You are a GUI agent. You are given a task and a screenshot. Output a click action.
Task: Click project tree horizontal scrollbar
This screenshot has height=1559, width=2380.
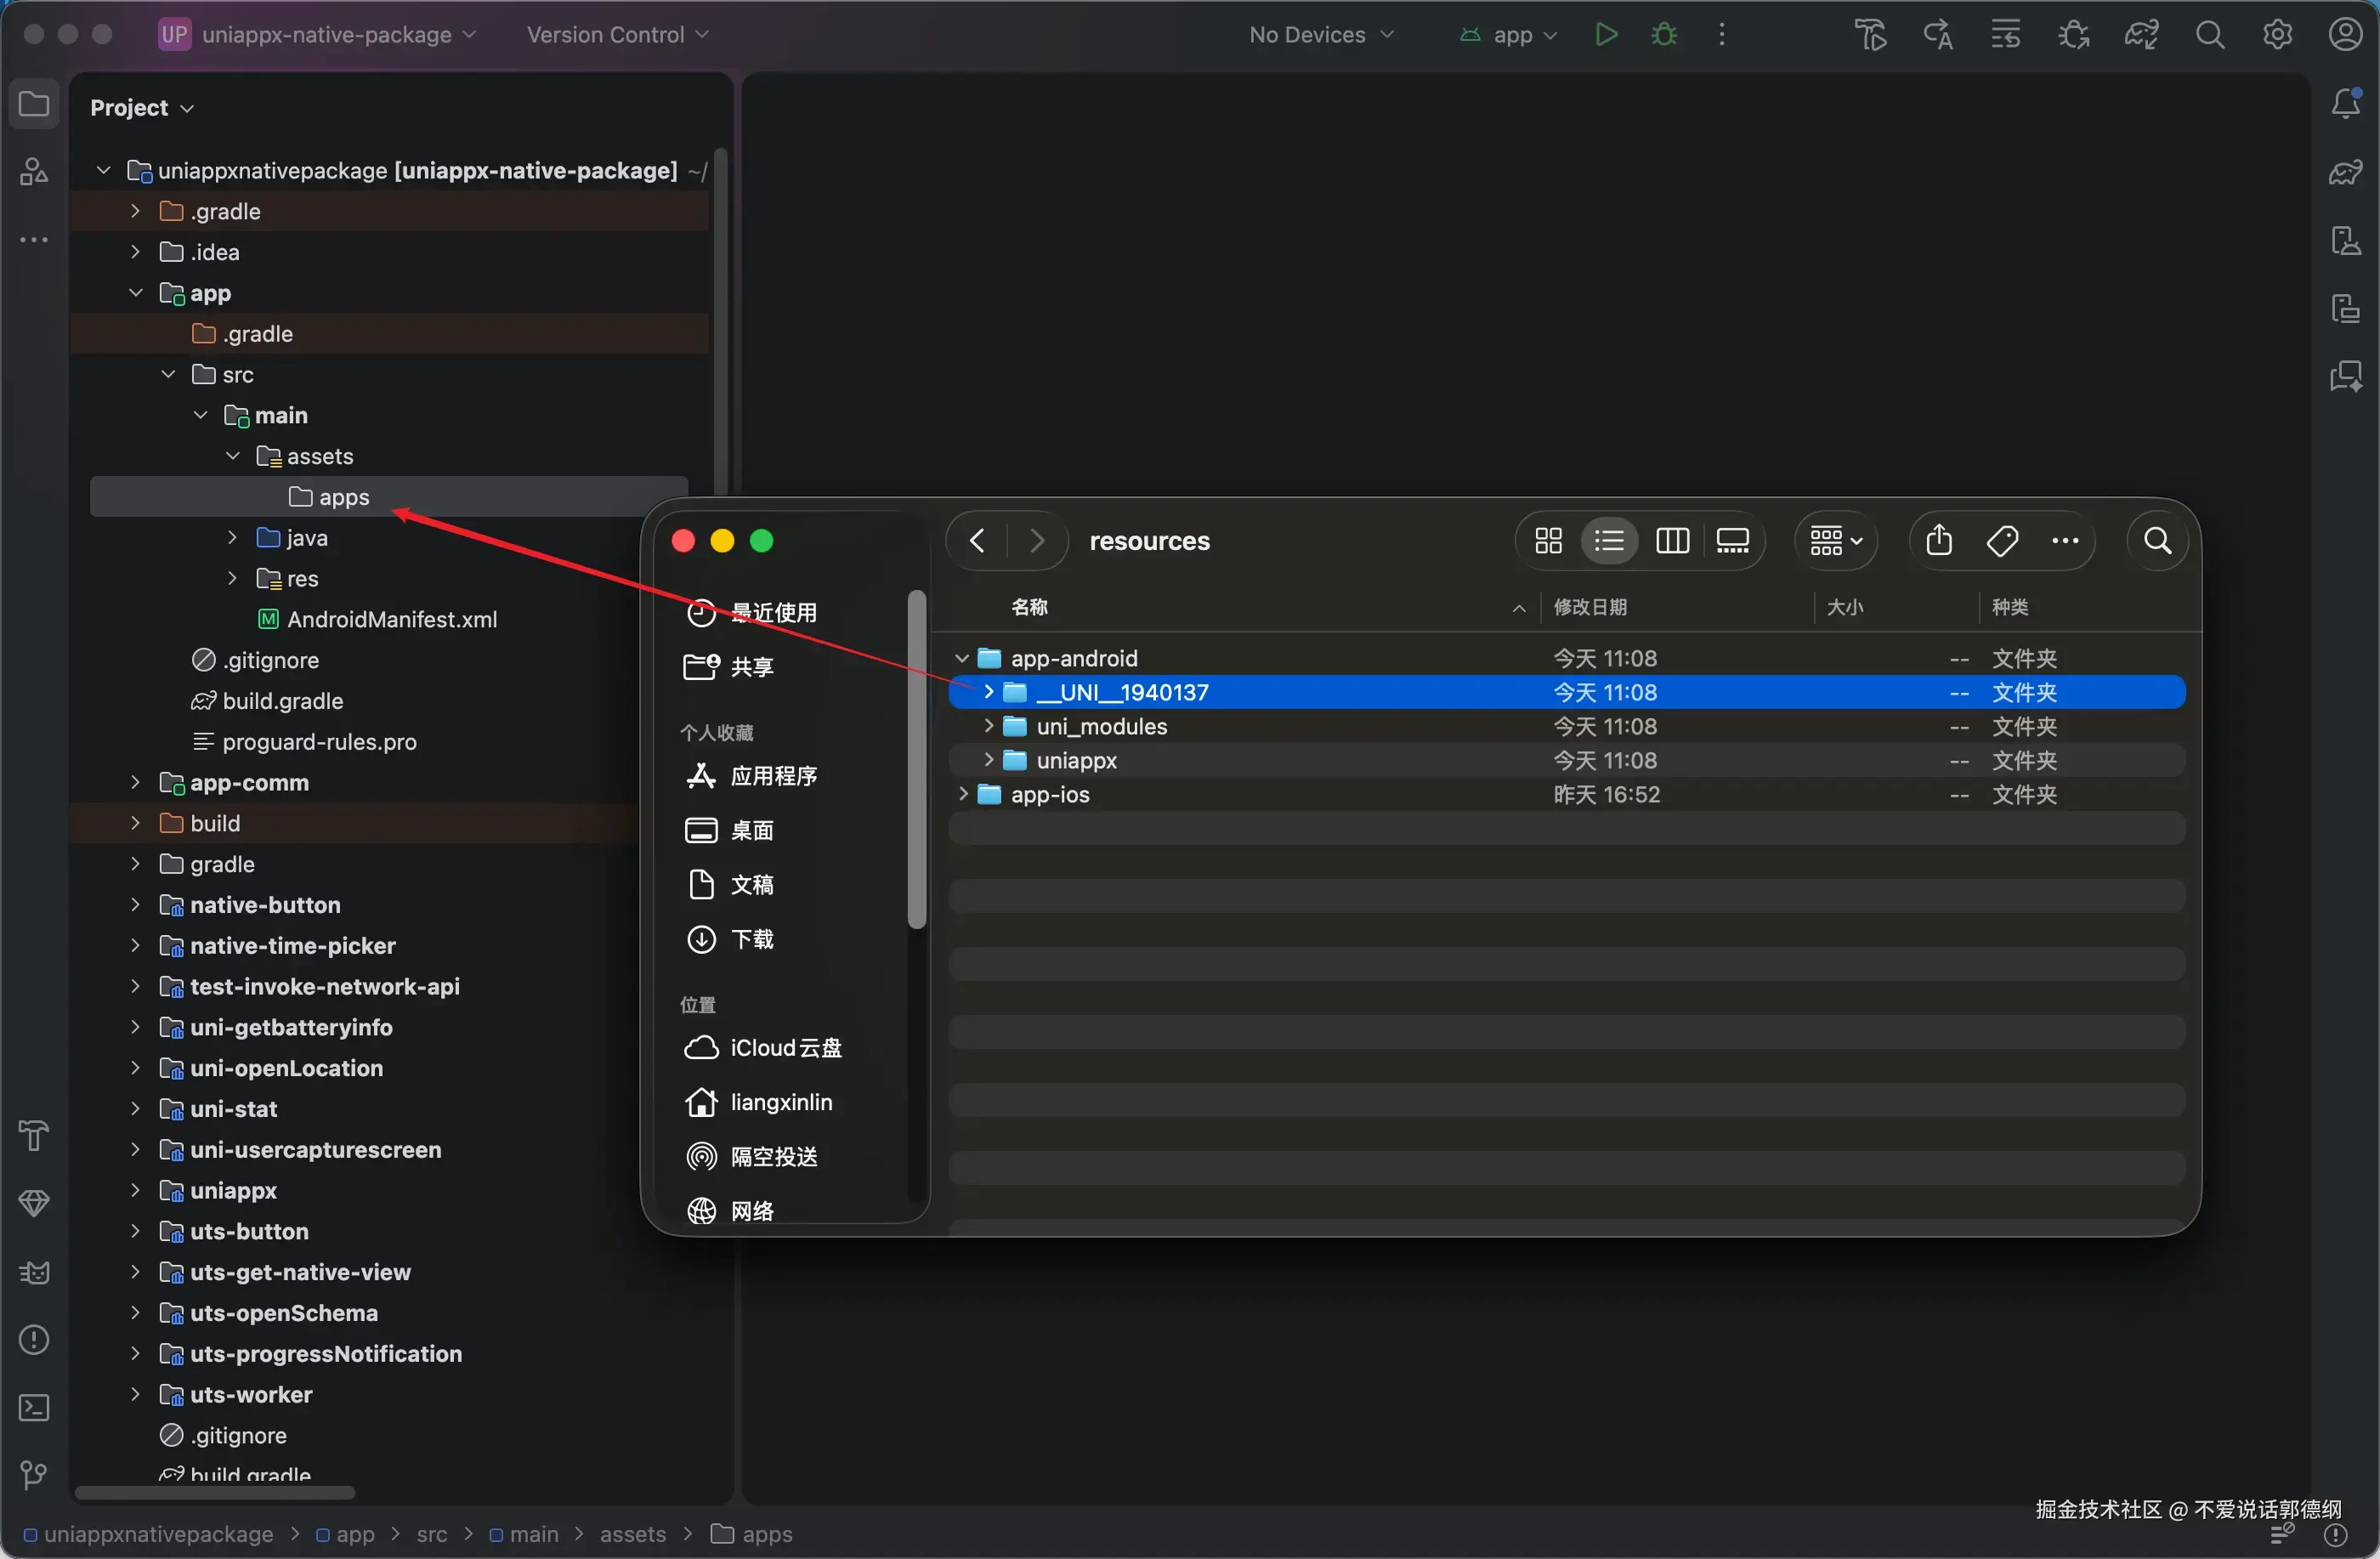pyautogui.click(x=215, y=1493)
